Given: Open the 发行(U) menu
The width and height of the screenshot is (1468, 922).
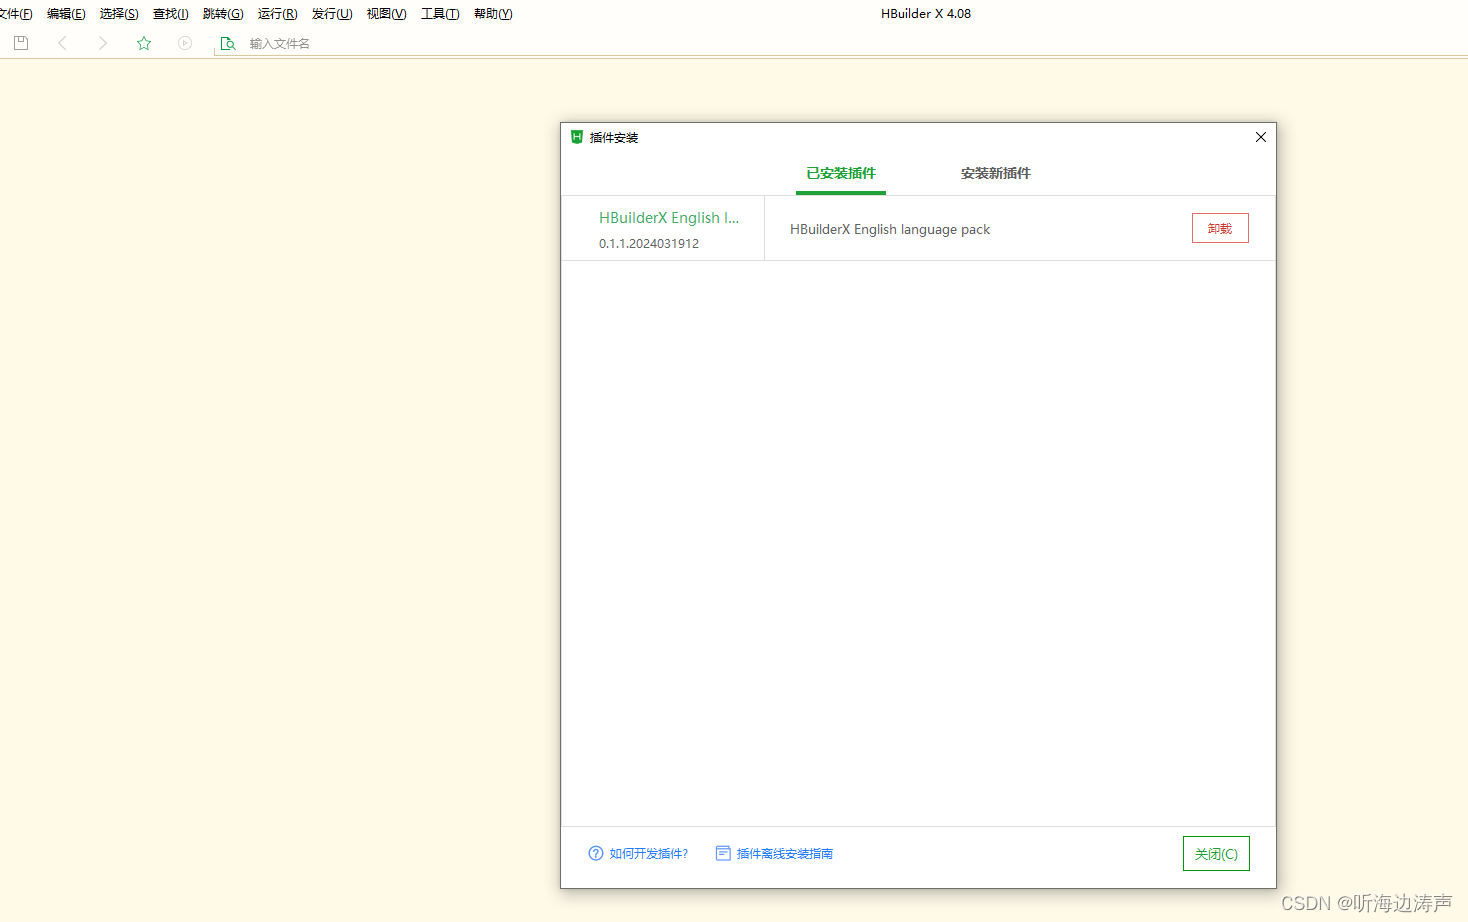Looking at the screenshot, I should 332,14.
